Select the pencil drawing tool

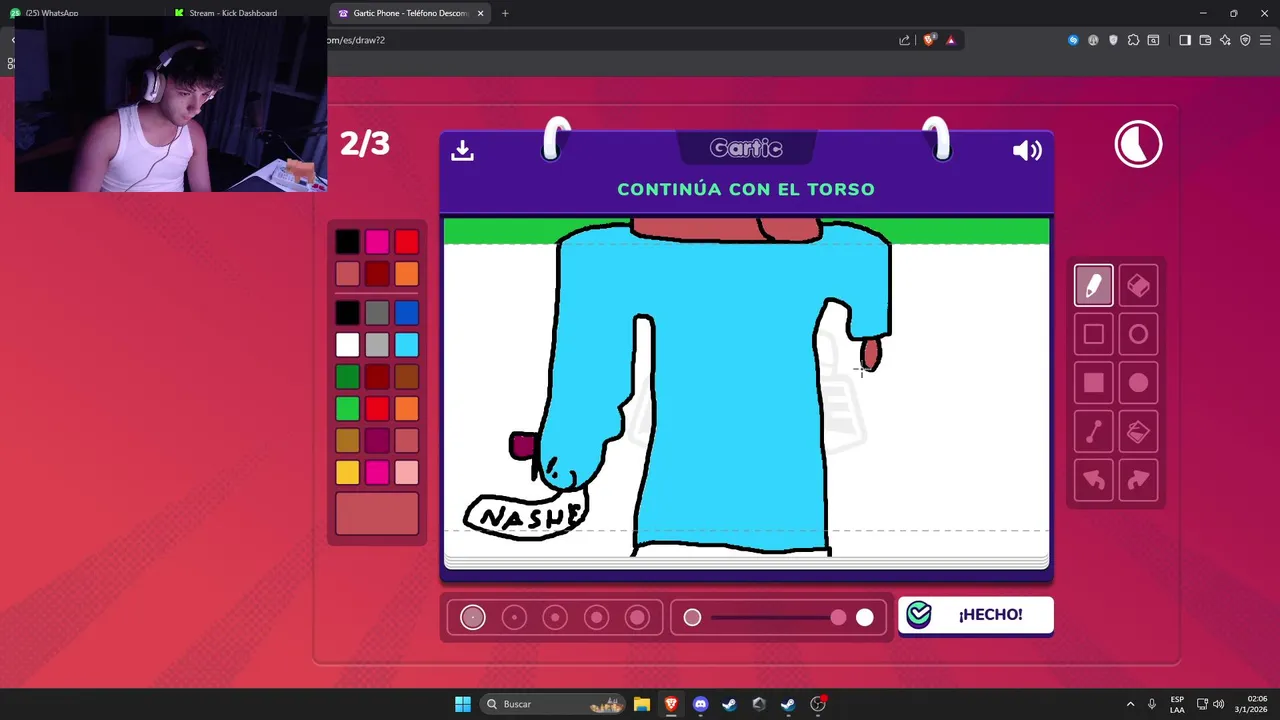[1093, 286]
